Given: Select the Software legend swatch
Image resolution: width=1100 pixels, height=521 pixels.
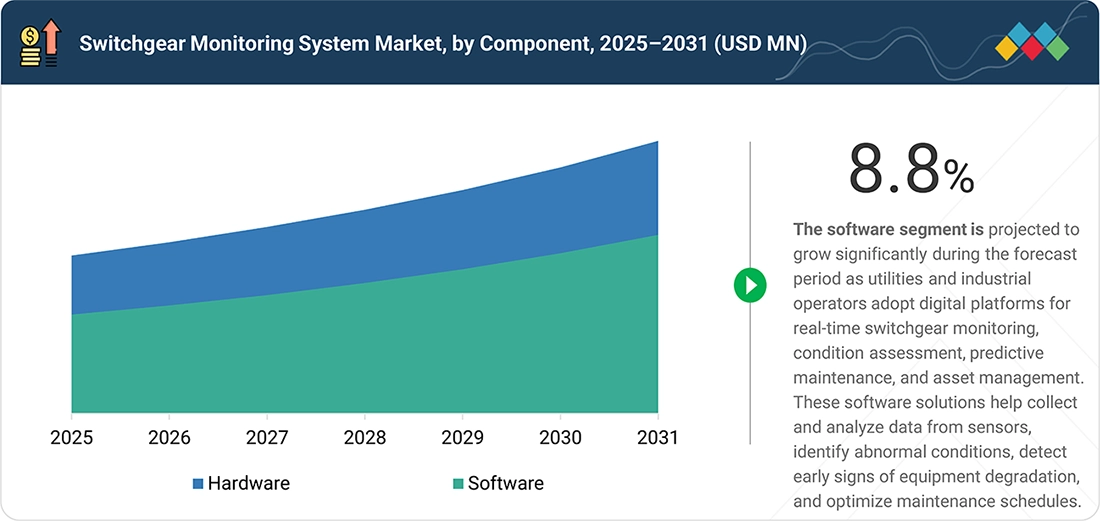Looking at the screenshot, I should click(x=458, y=484).
